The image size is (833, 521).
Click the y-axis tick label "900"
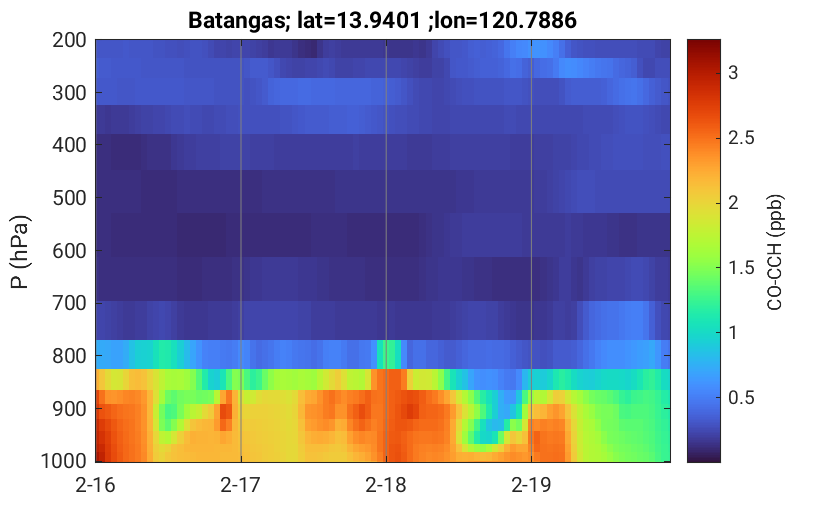coord(69,408)
